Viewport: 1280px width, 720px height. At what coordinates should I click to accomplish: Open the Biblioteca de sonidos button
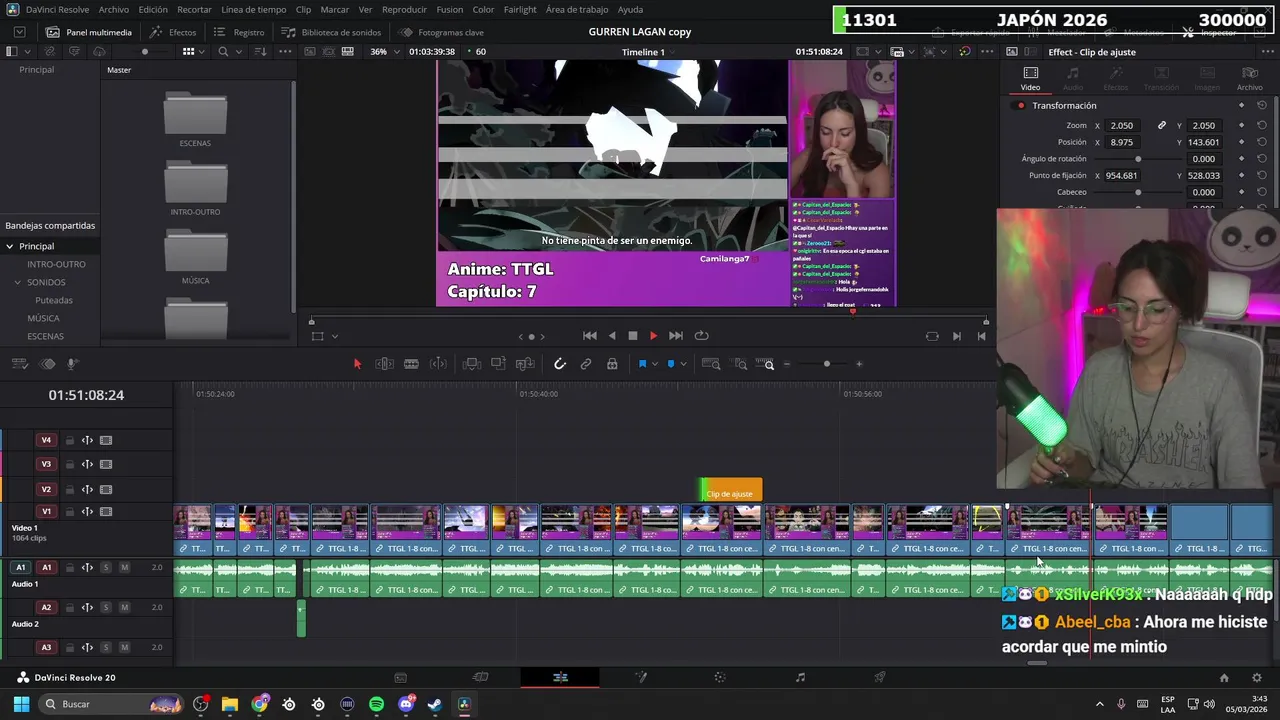coord(331,32)
